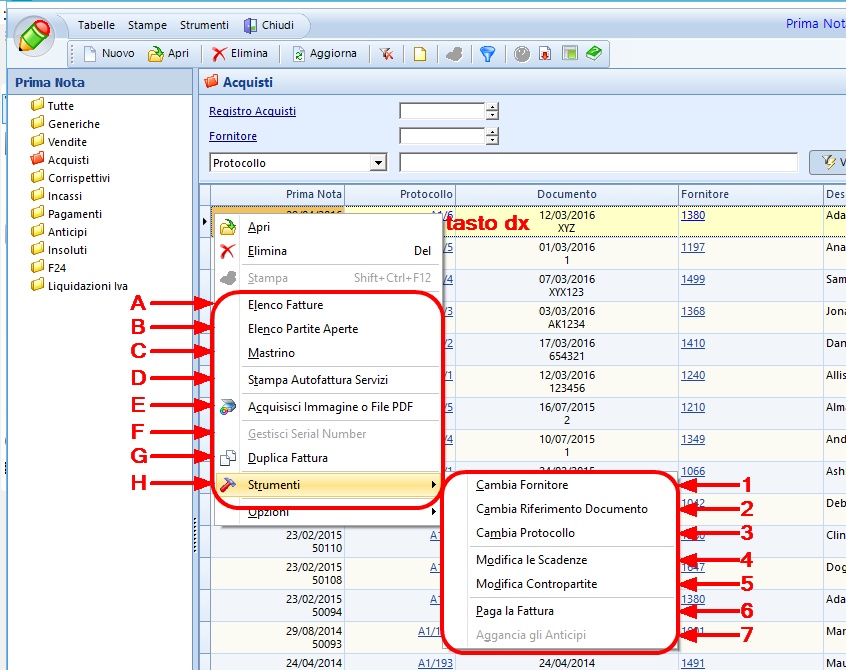The image size is (846, 670).
Task: Click the green book icon in toolbar
Action: (594, 54)
